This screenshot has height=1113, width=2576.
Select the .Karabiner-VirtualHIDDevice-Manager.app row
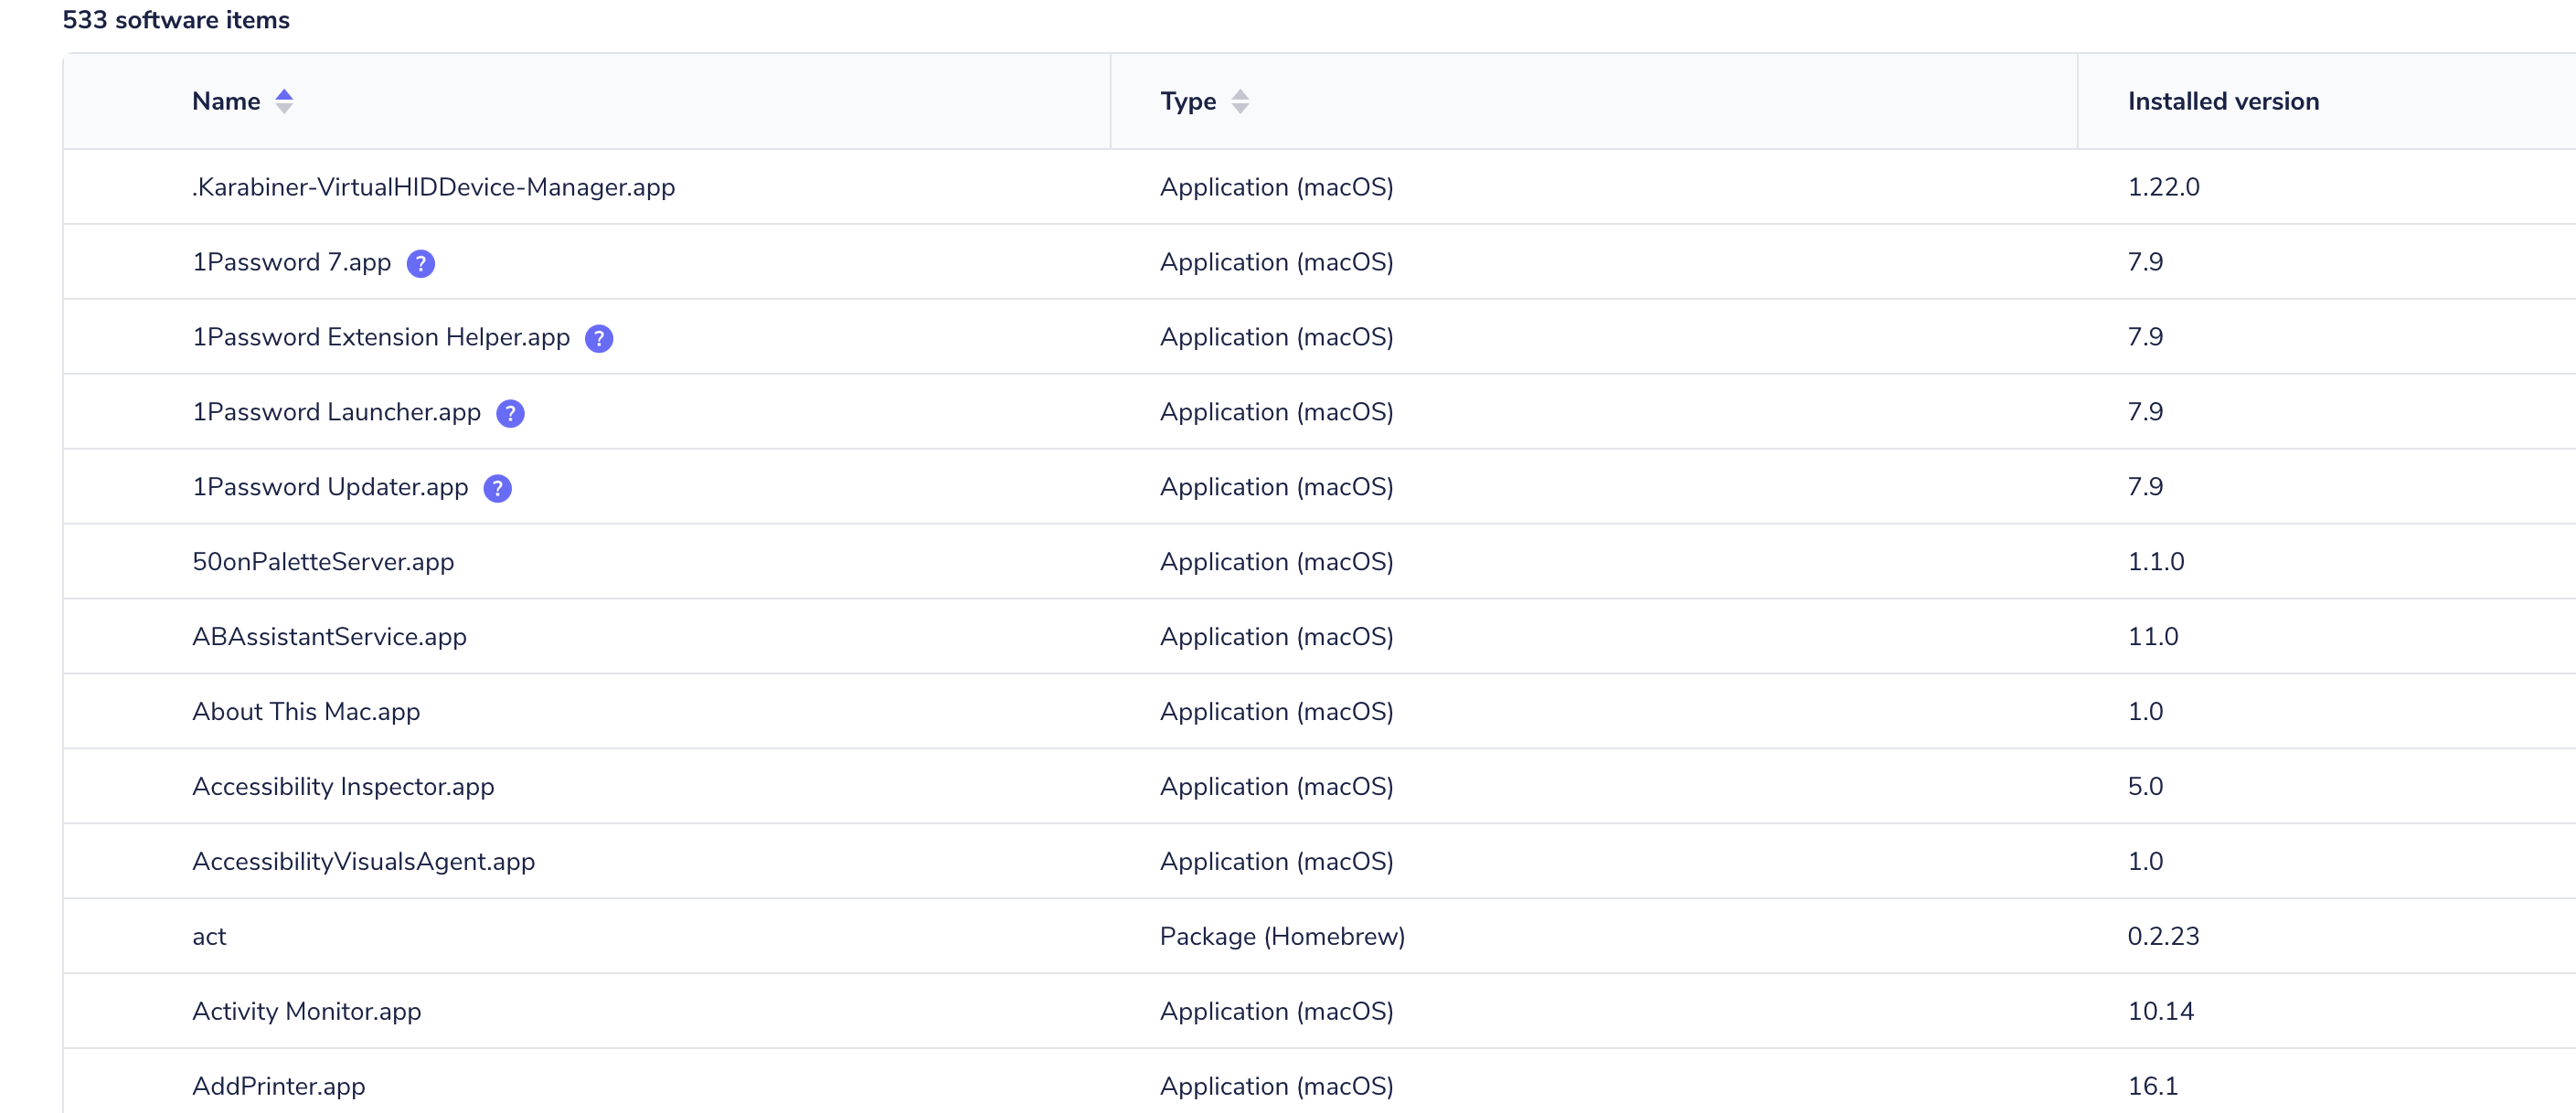(x=433, y=187)
